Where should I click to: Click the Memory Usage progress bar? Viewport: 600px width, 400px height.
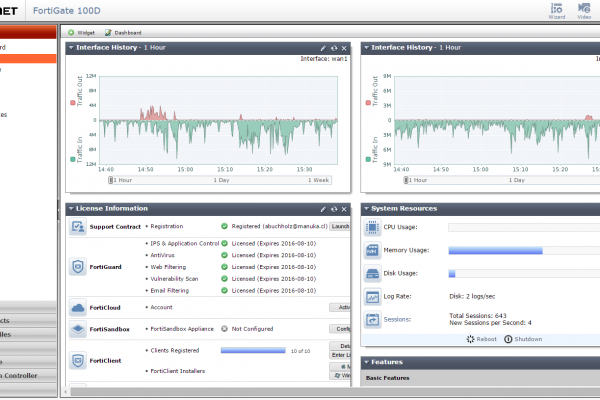(x=524, y=250)
